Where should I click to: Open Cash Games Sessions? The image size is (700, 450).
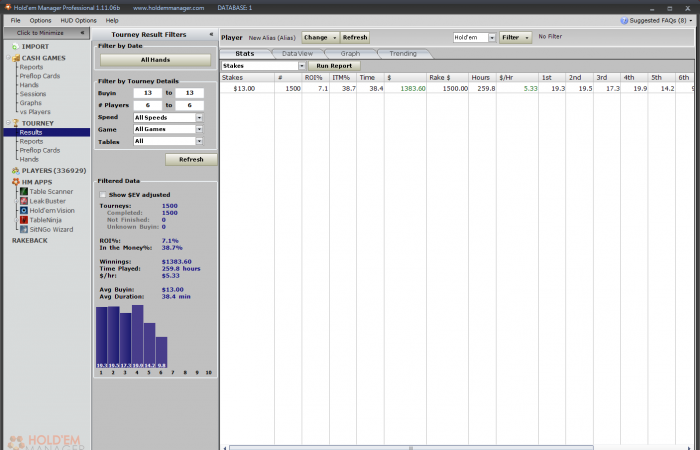(33, 94)
